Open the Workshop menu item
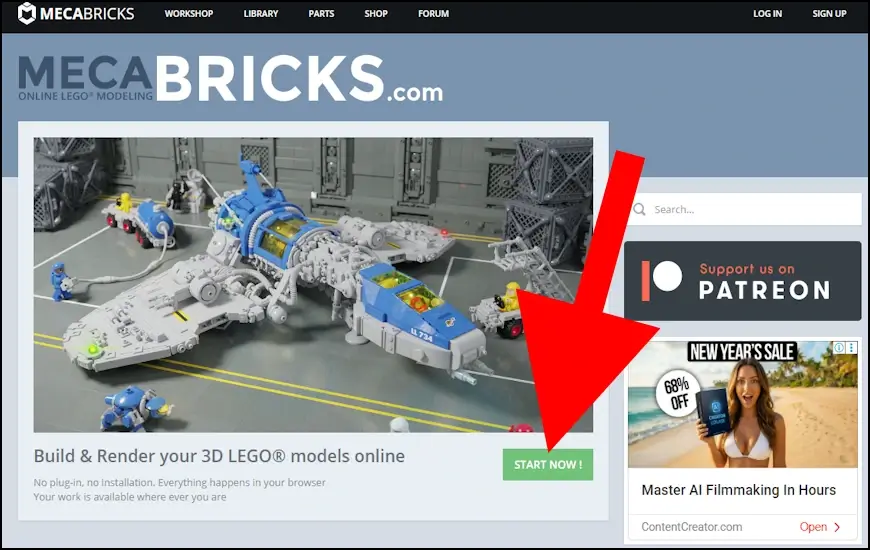 pyautogui.click(x=189, y=14)
